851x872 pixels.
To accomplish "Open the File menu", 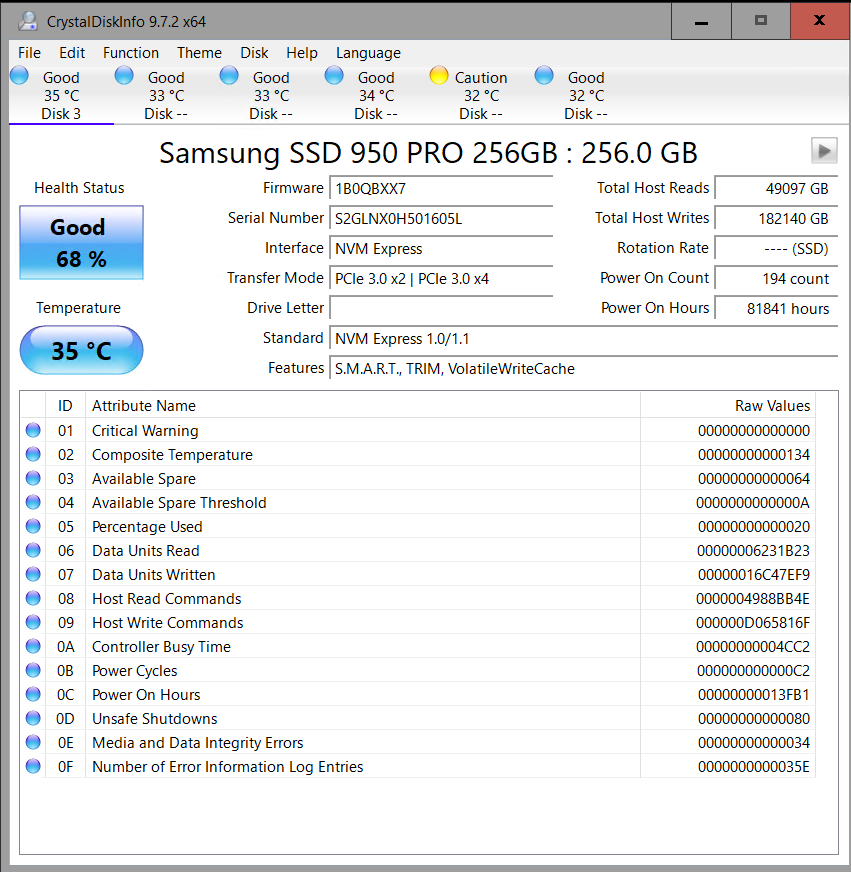I will pyautogui.click(x=29, y=53).
